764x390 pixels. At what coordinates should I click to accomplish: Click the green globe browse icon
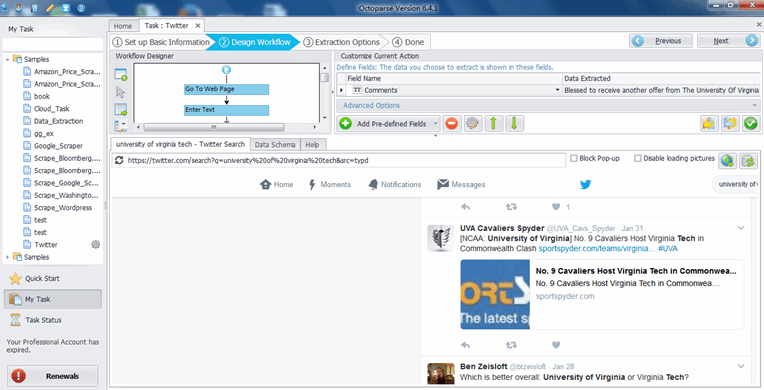pos(727,160)
